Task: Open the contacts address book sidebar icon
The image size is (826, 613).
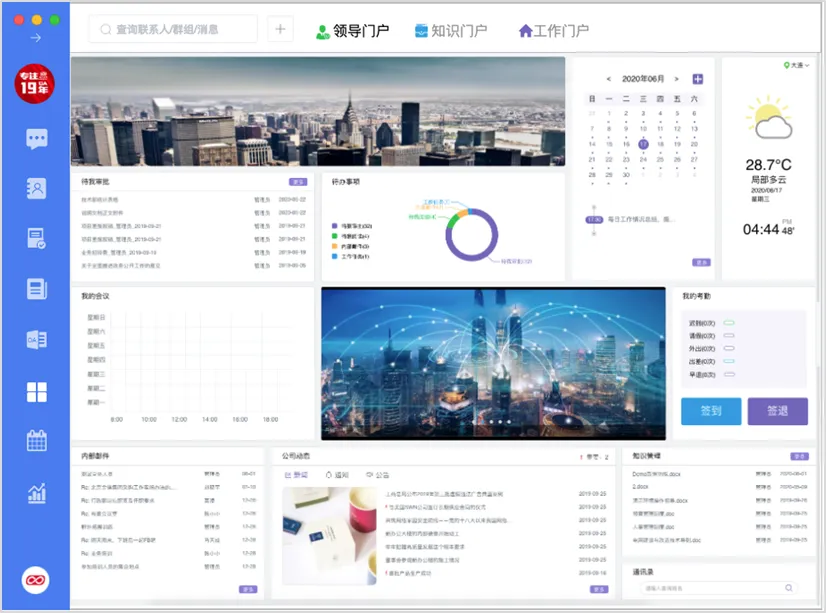Action: pos(36,188)
